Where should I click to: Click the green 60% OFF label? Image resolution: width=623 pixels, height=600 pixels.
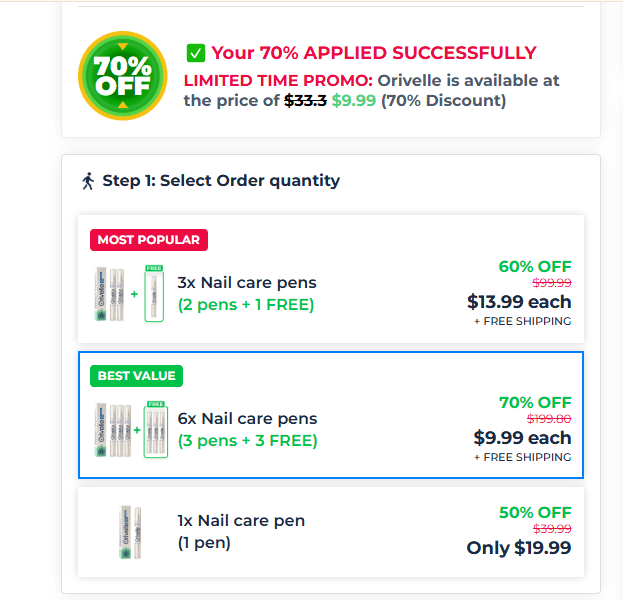[535, 266]
